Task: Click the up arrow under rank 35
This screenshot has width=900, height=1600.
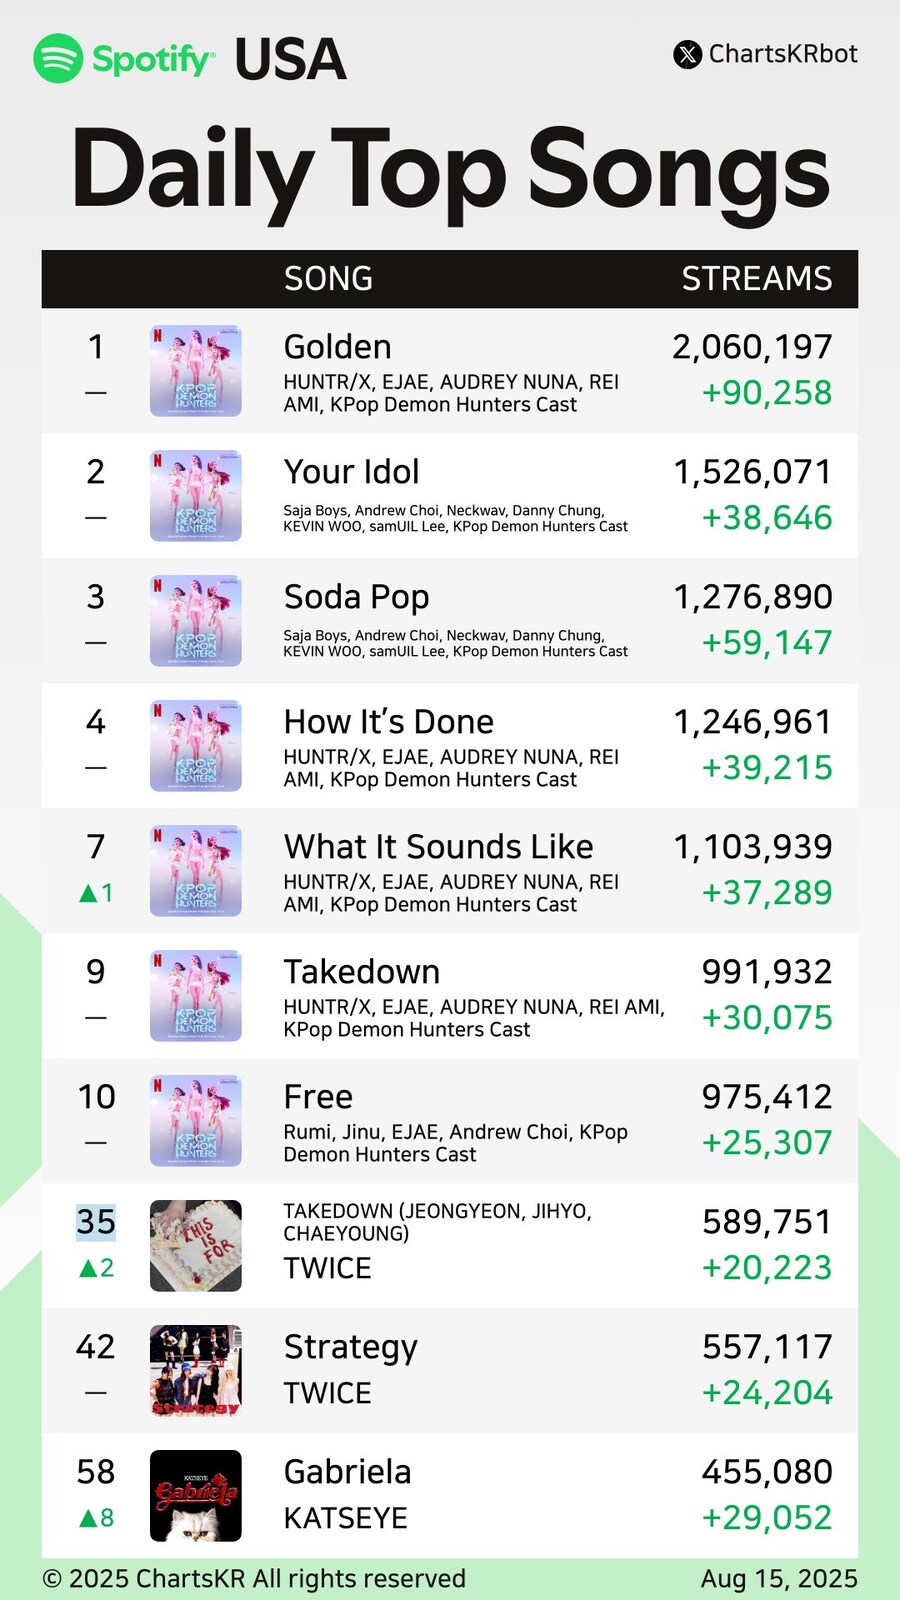Action: click(88, 1268)
